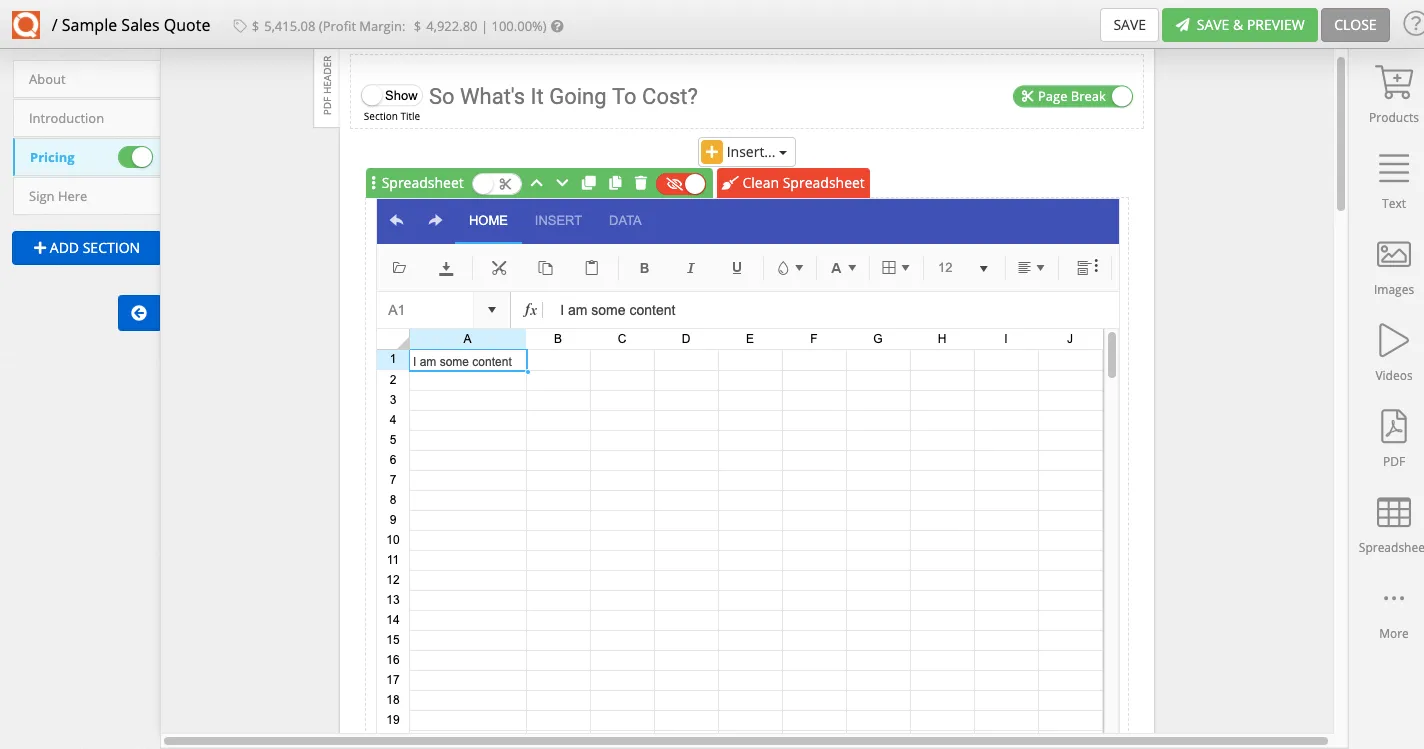
Task: Add a Spreadsheet from the right sidebar
Action: [1392, 524]
